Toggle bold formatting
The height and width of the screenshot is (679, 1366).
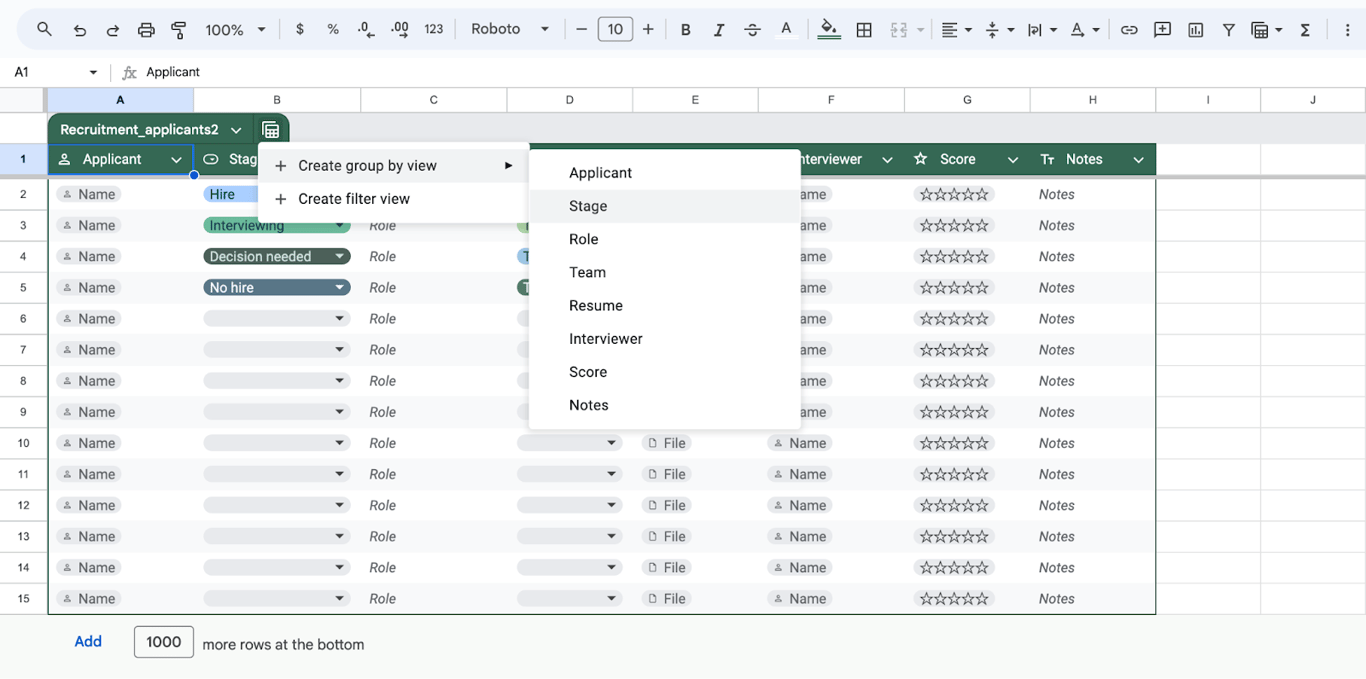coord(685,30)
